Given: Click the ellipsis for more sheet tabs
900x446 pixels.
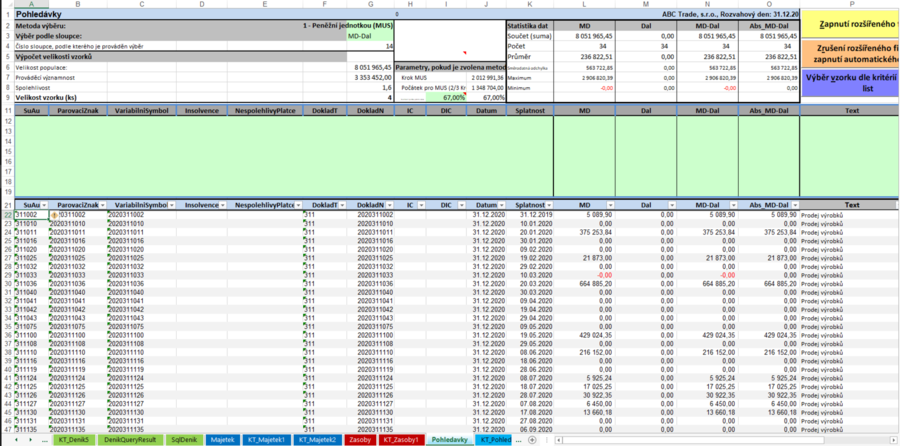Looking at the screenshot, I should click(x=44, y=439).
